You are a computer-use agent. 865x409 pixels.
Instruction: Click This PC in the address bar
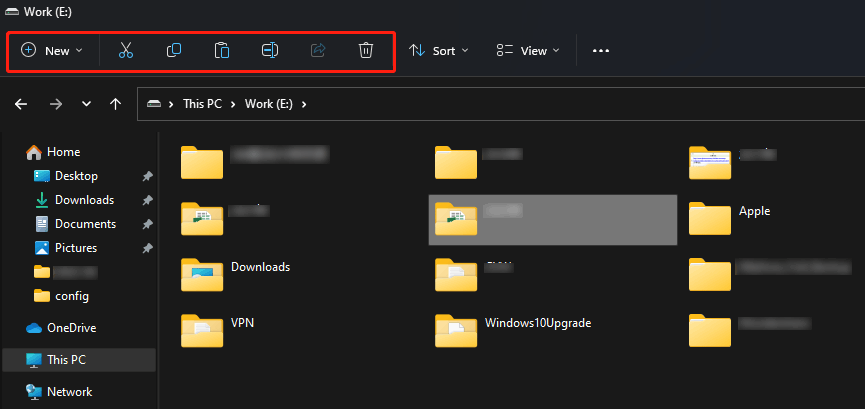(202, 104)
